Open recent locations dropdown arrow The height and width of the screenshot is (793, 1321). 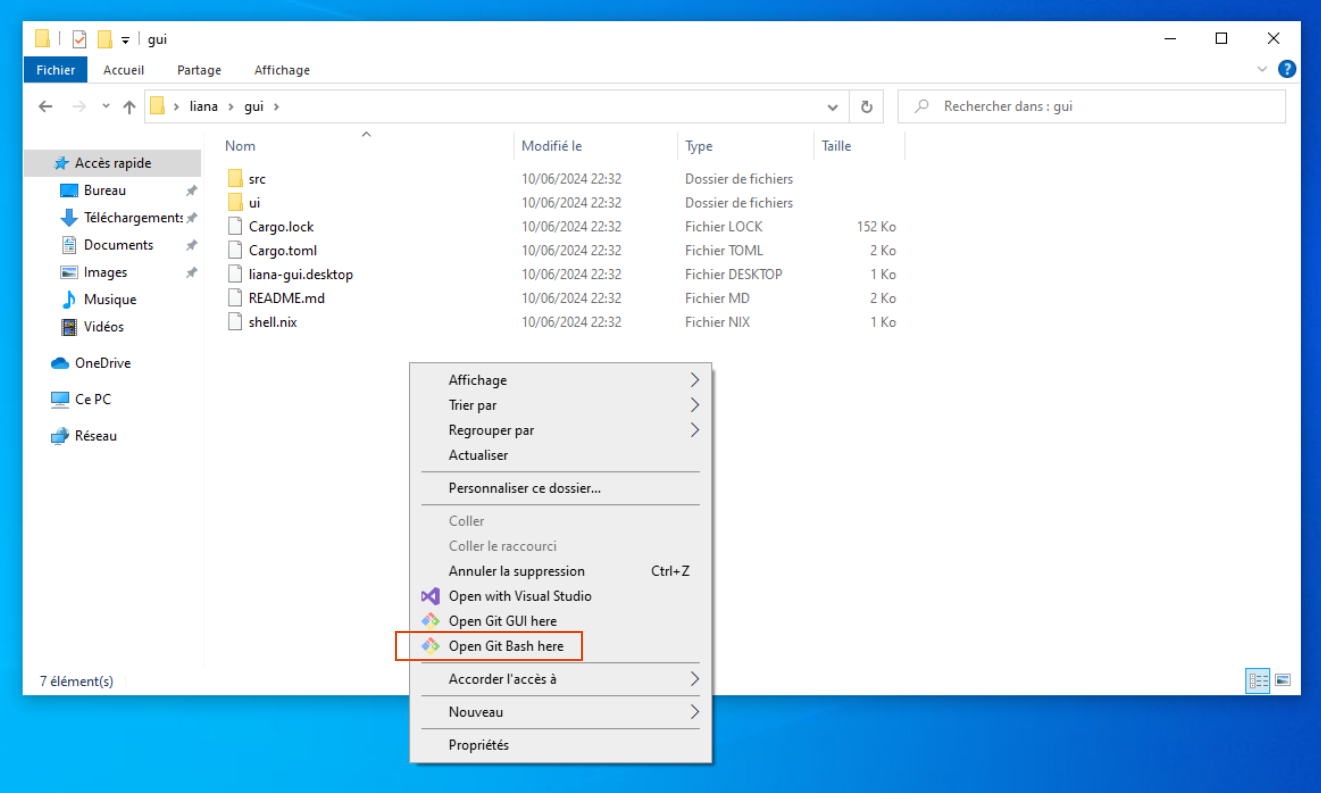click(x=106, y=107)
